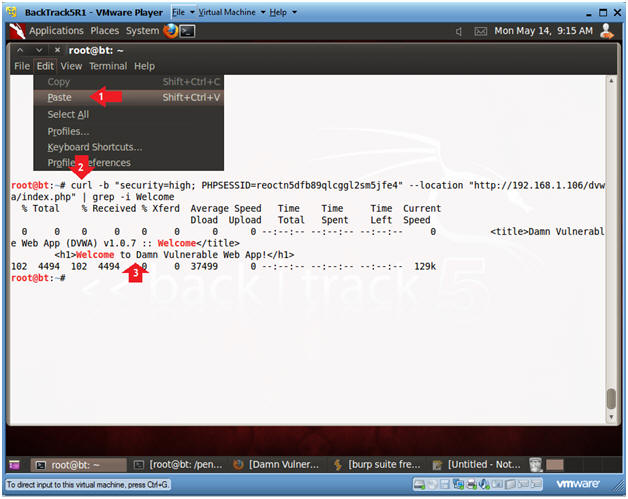
Task: Open Keyboard Shortcuts... menu entry
Action: [129, 147]
